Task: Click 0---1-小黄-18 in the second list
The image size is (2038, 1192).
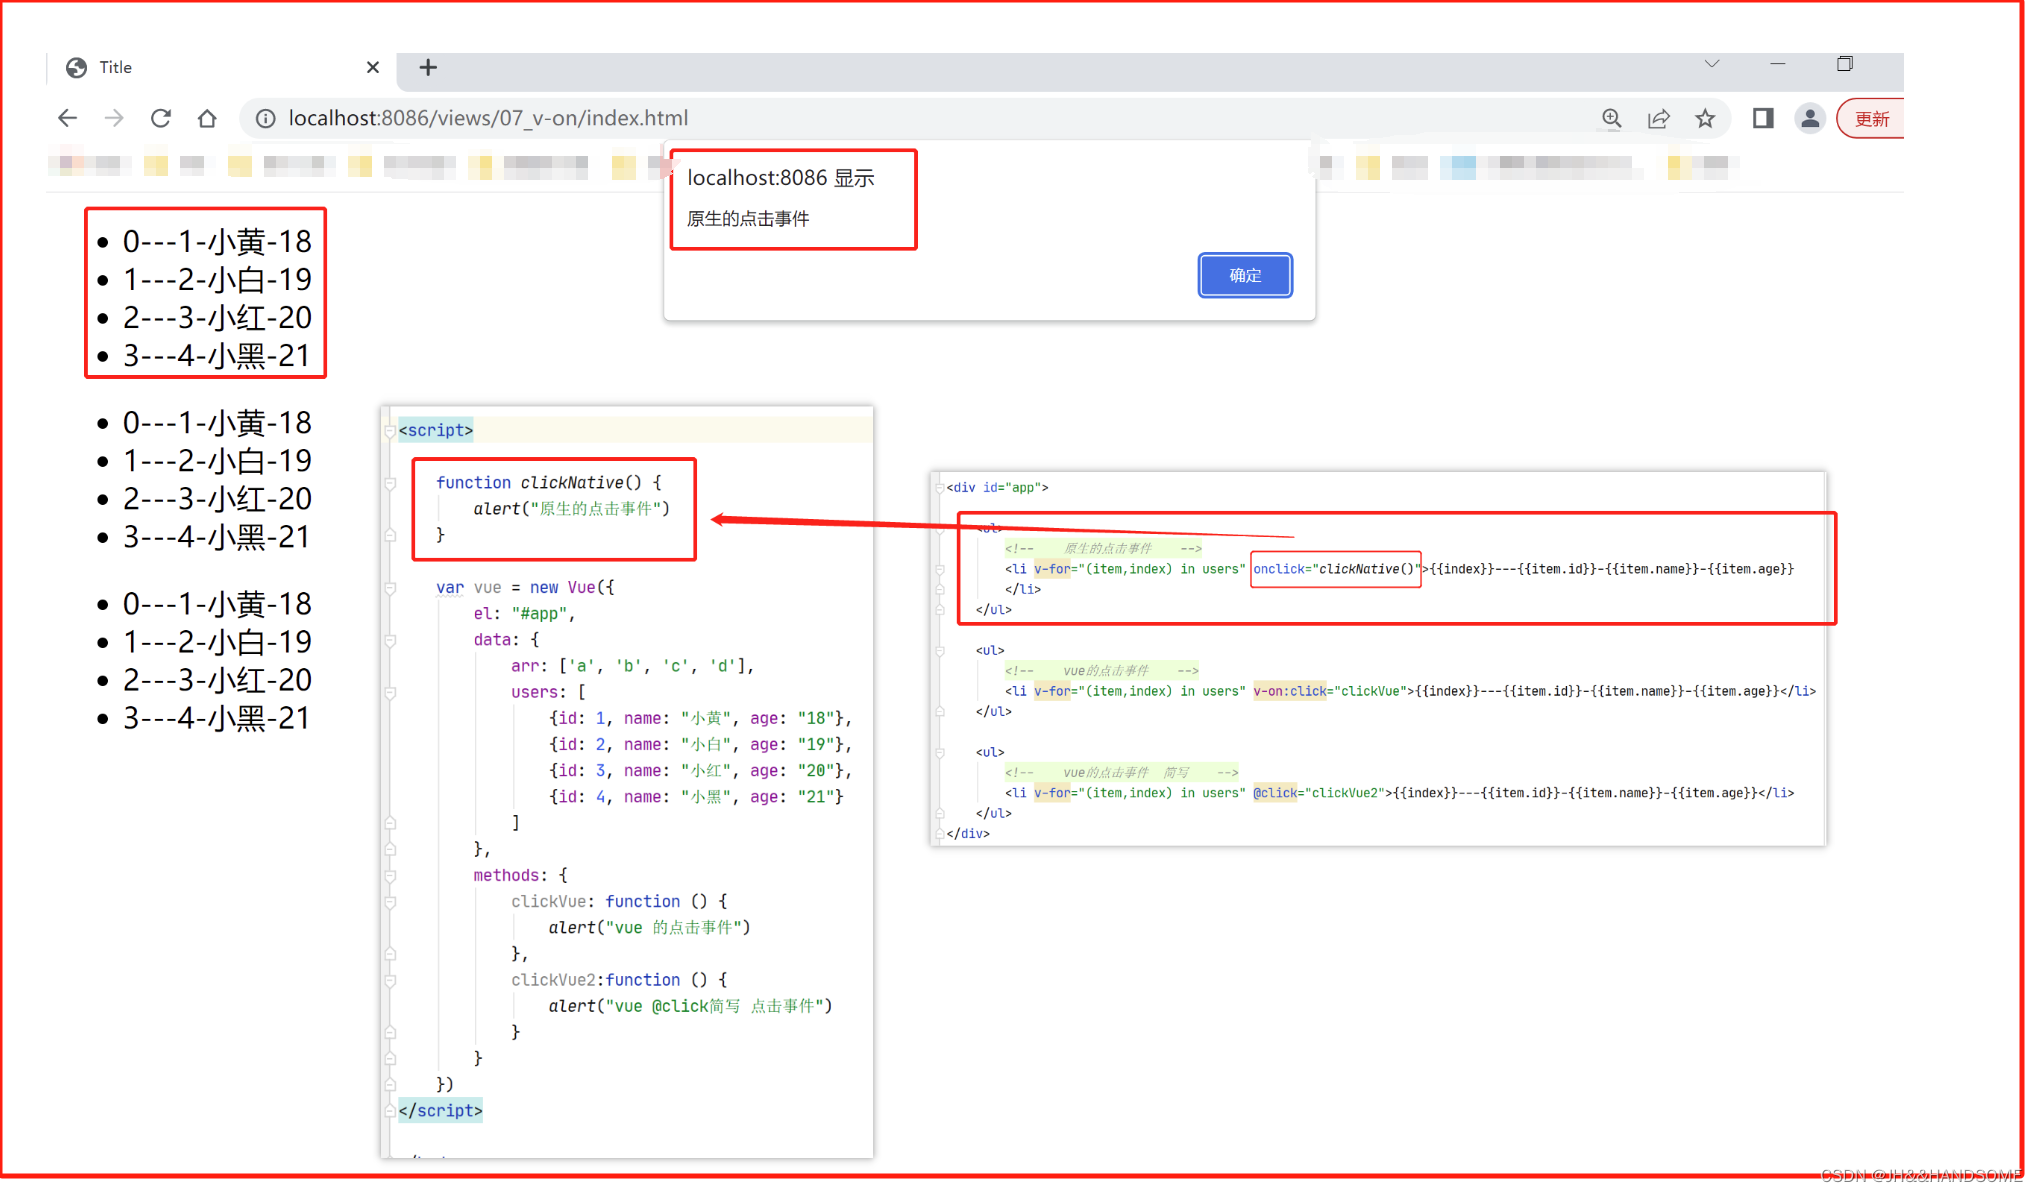Action: tap(216, 422)
